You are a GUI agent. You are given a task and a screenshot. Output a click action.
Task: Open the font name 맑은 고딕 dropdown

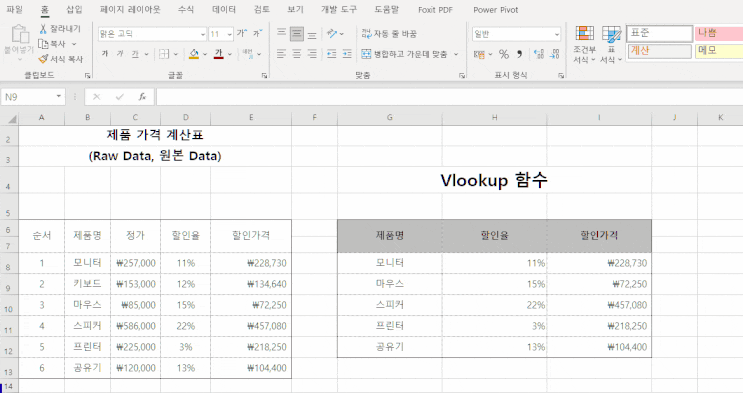[x=203, y=34]
